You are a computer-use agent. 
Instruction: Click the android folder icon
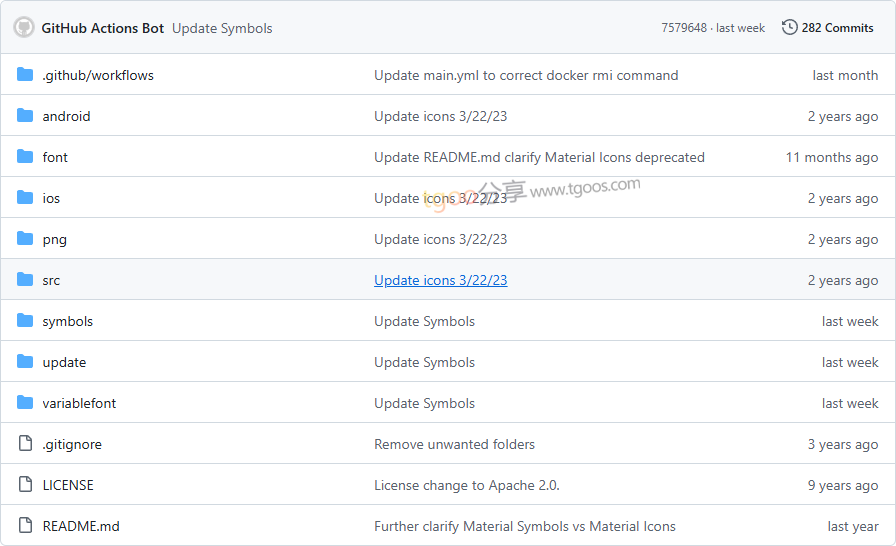(x=25, y=116)
